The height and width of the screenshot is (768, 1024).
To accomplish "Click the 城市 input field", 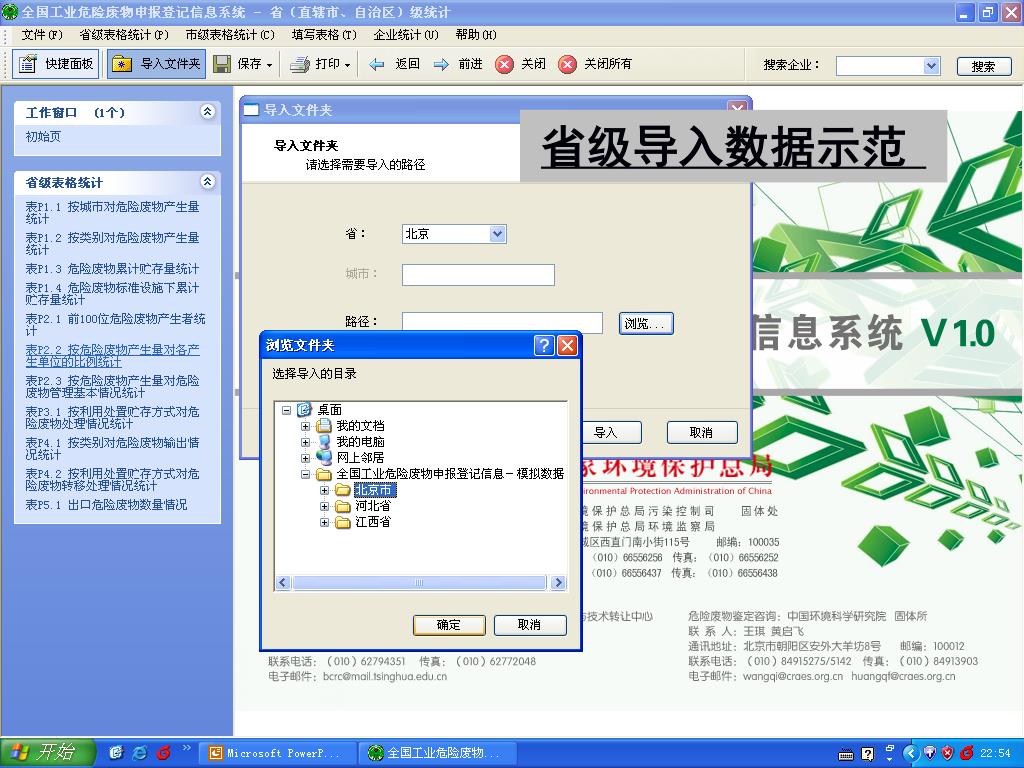I will (478, 275).
